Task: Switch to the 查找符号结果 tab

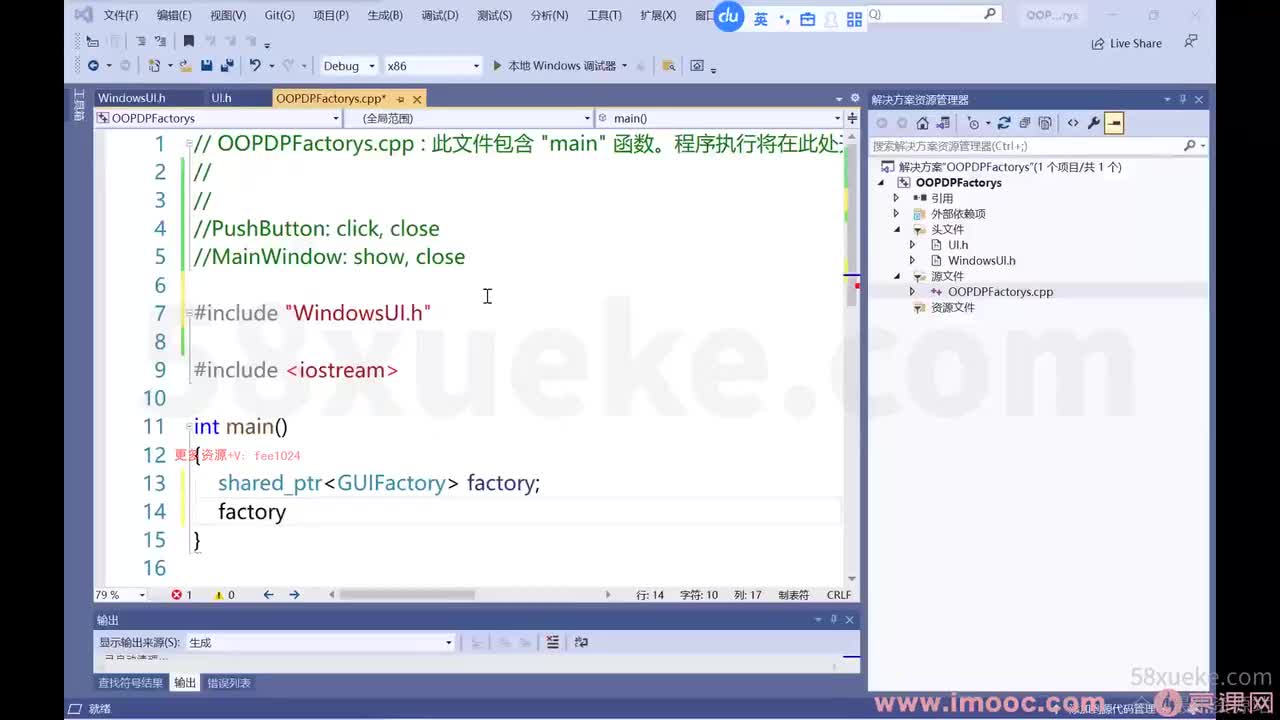Action: point(130,683)
